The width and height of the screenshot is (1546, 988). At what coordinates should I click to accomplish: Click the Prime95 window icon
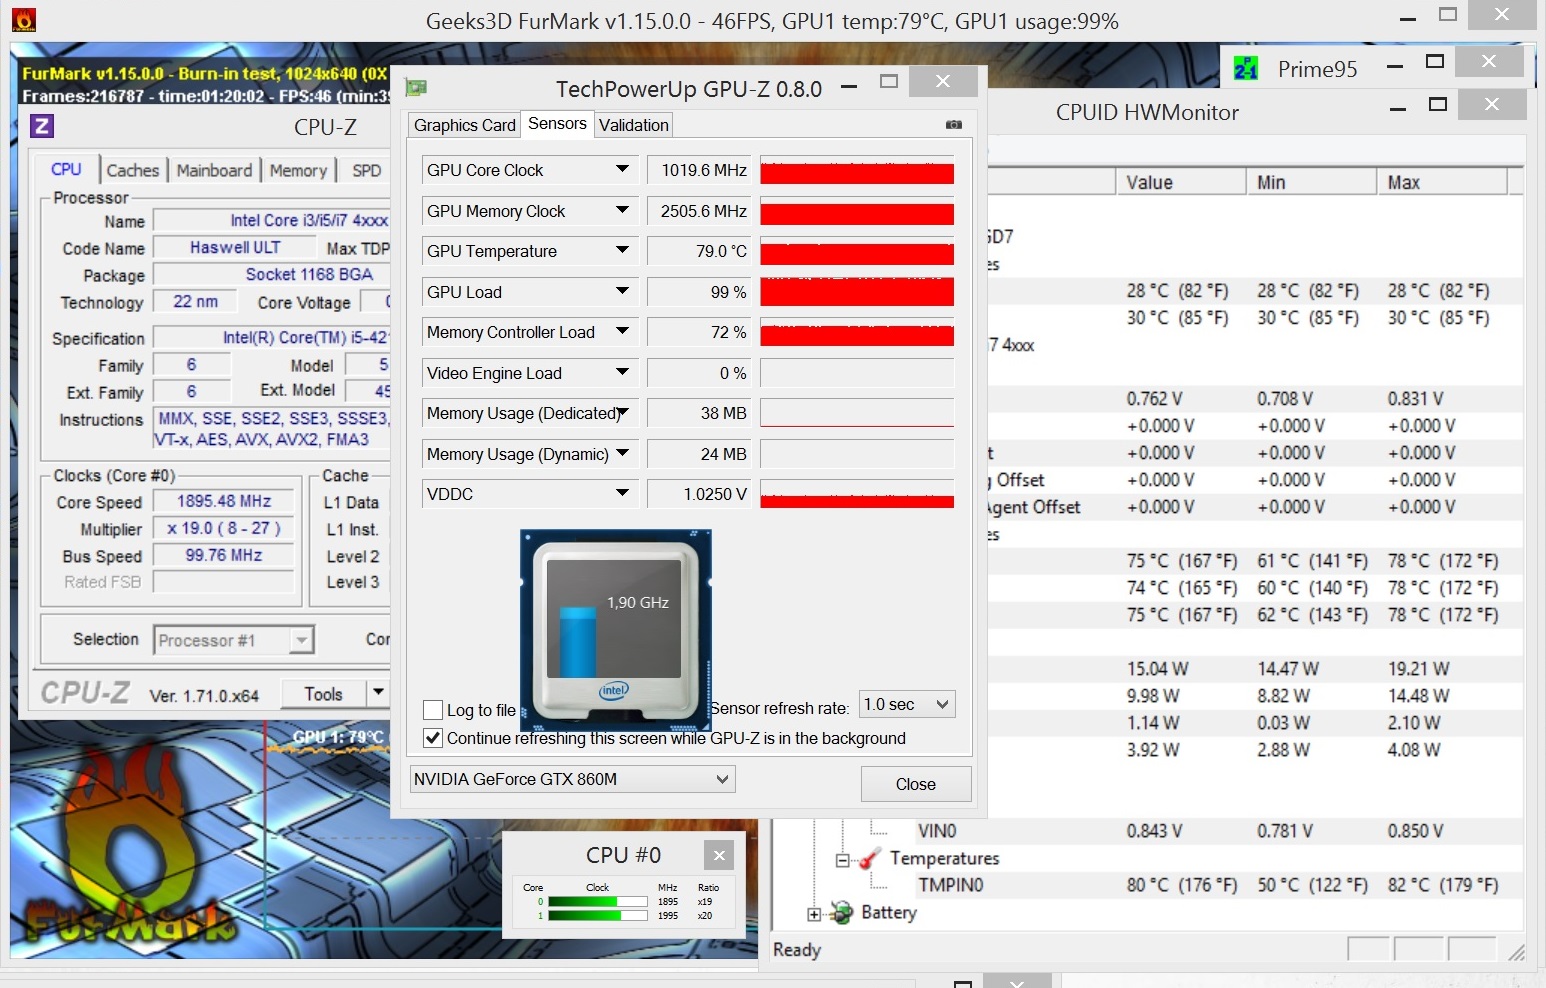click(1246, 68)
